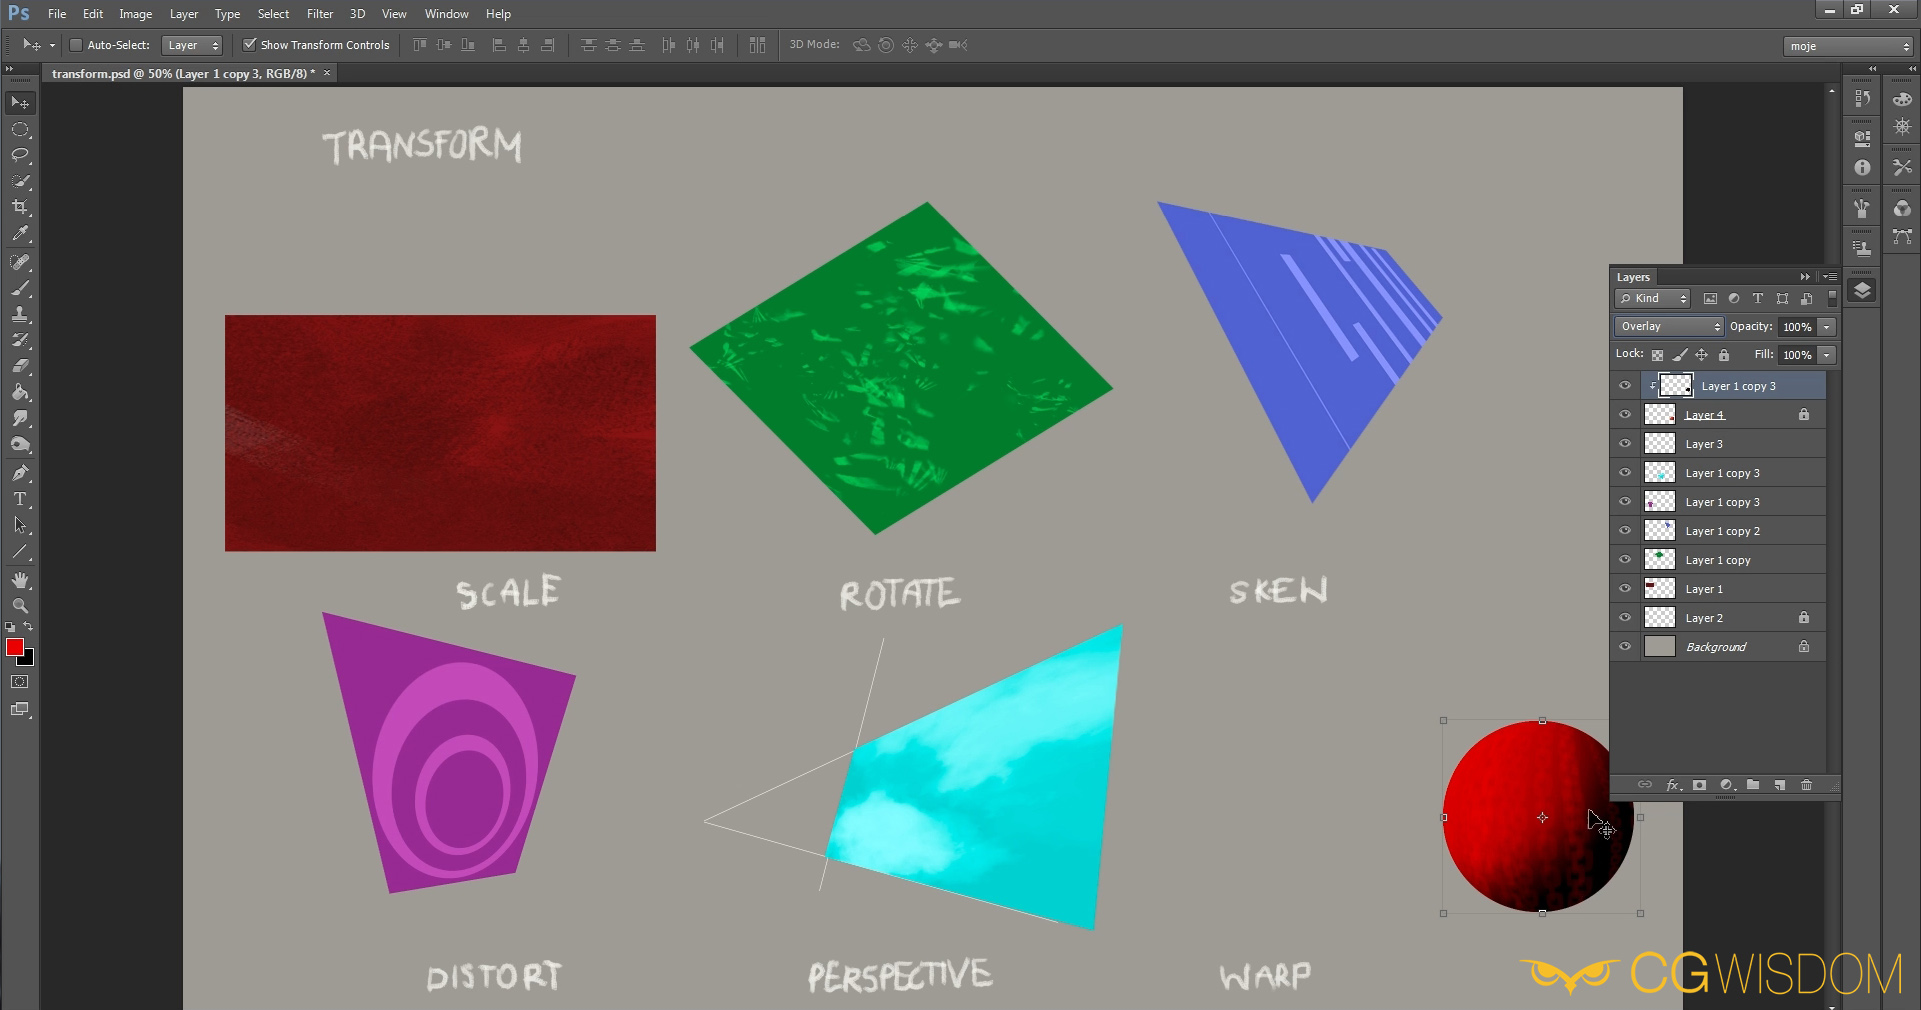This screenshot has height=1010, width=1921.
Task: Enable the Auto-Select checkbox
Action: (75, 45)
